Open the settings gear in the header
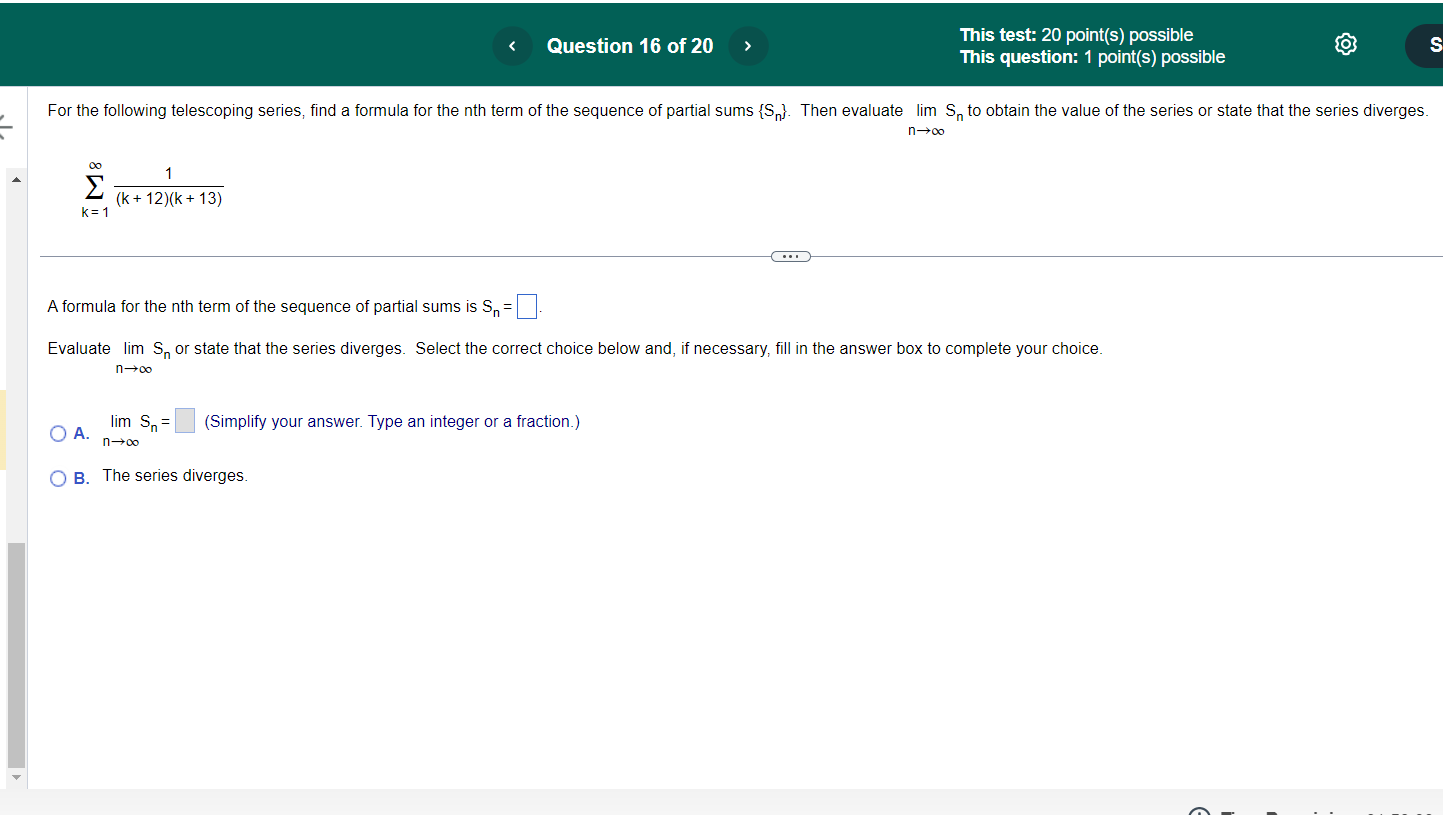Screen dimensions: 1443x815 point(1345,44)
